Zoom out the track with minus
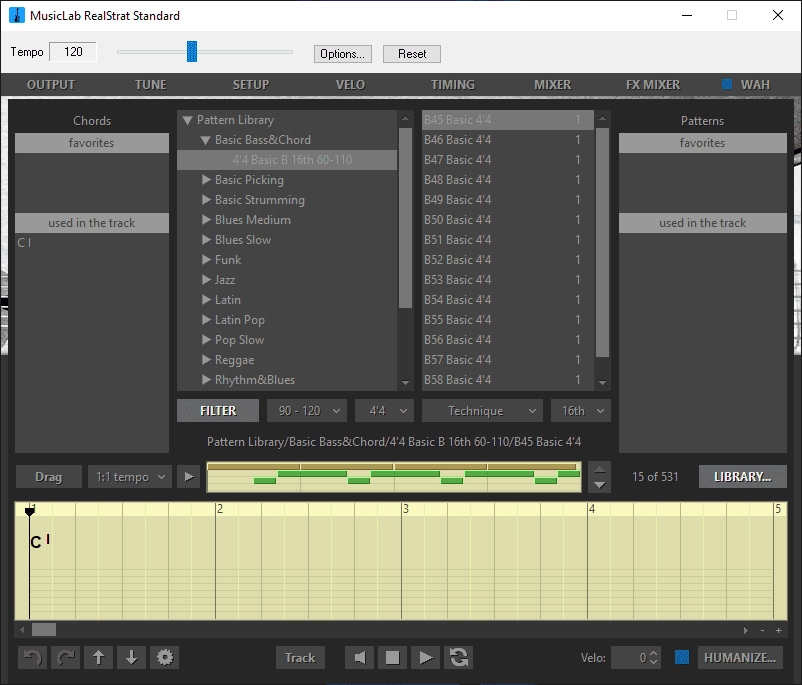The image size is (802, 685). point(763,630)
